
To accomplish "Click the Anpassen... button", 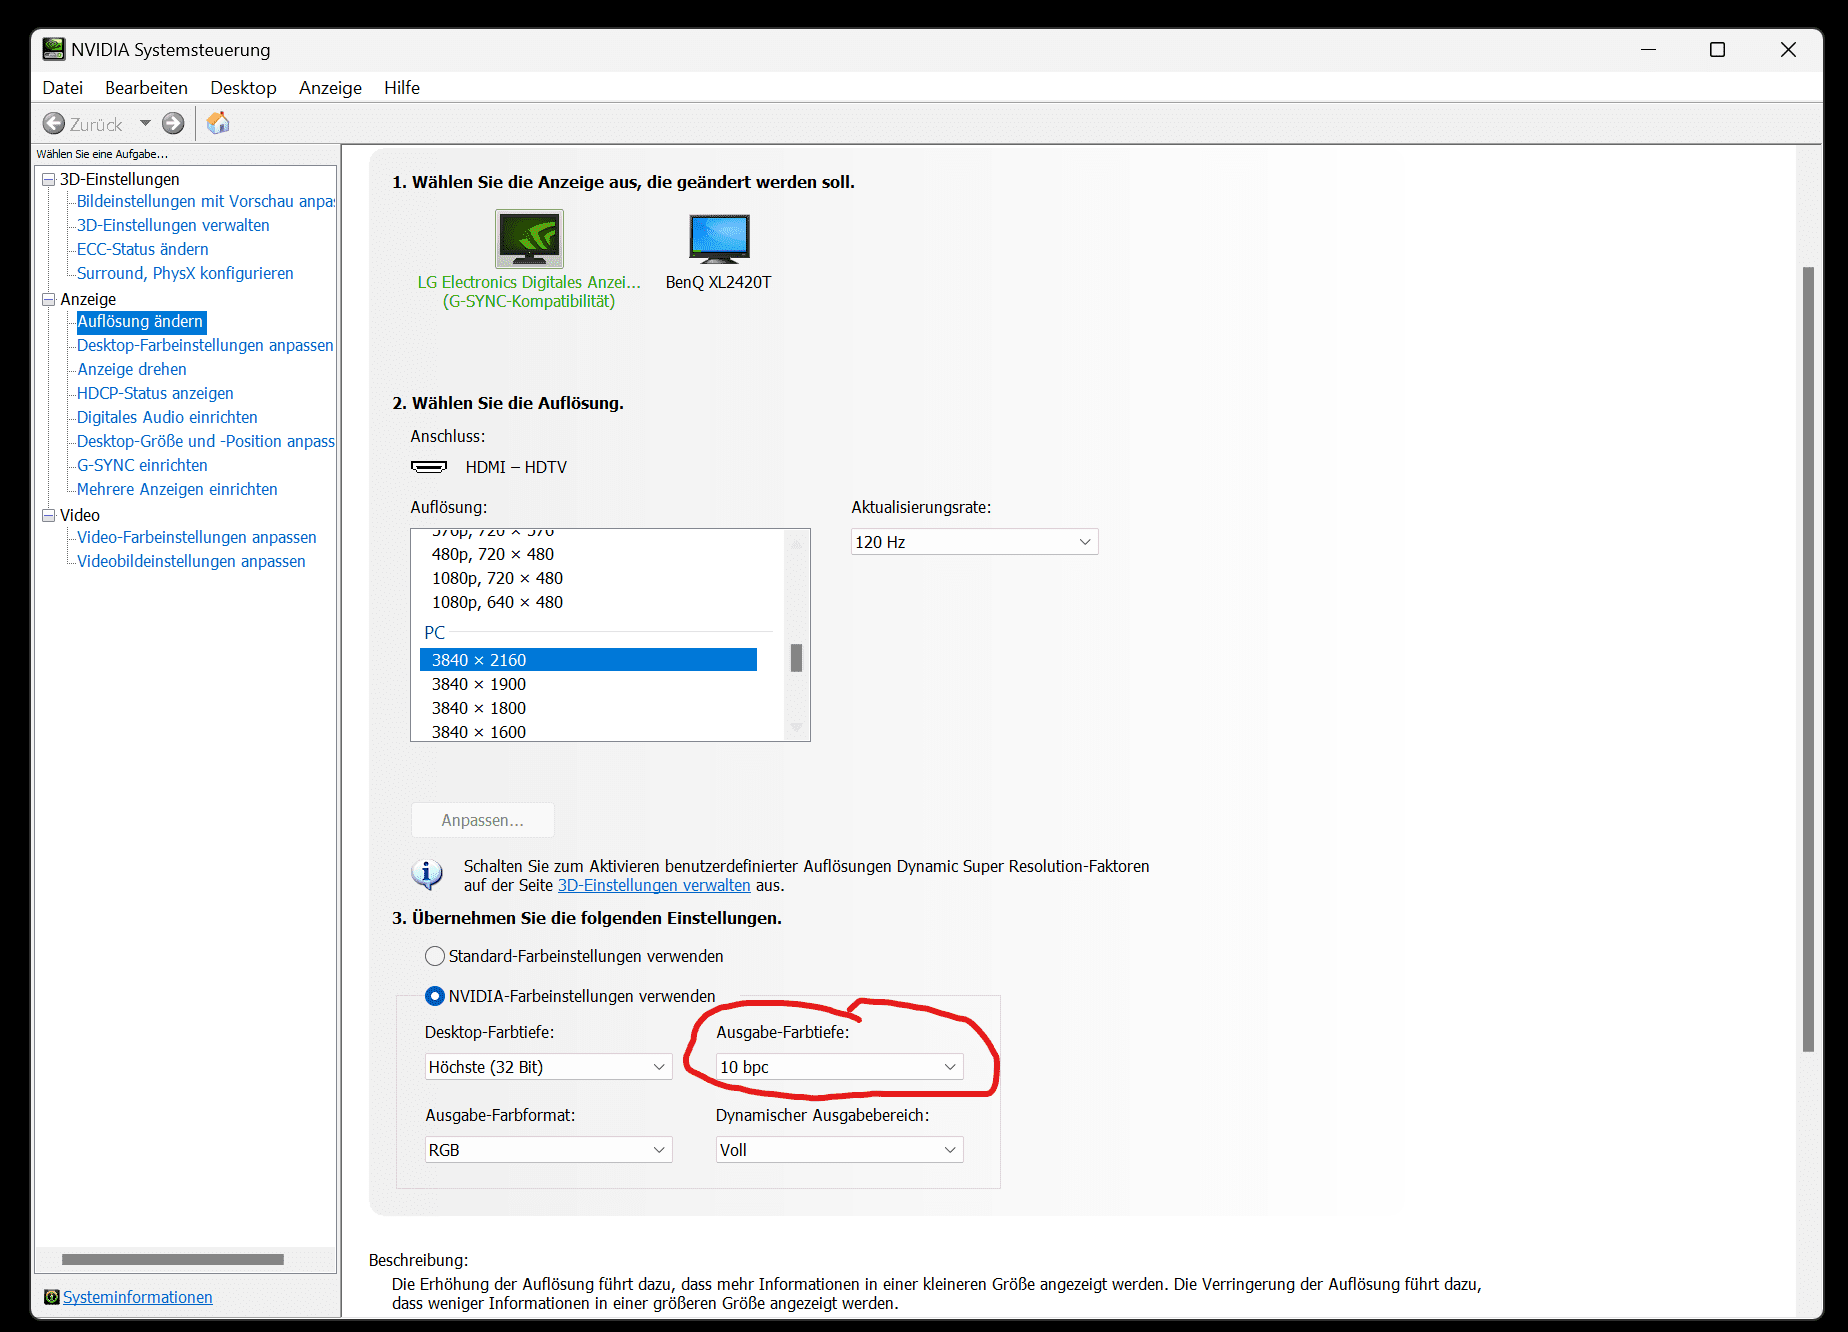I will coord(483,820).
